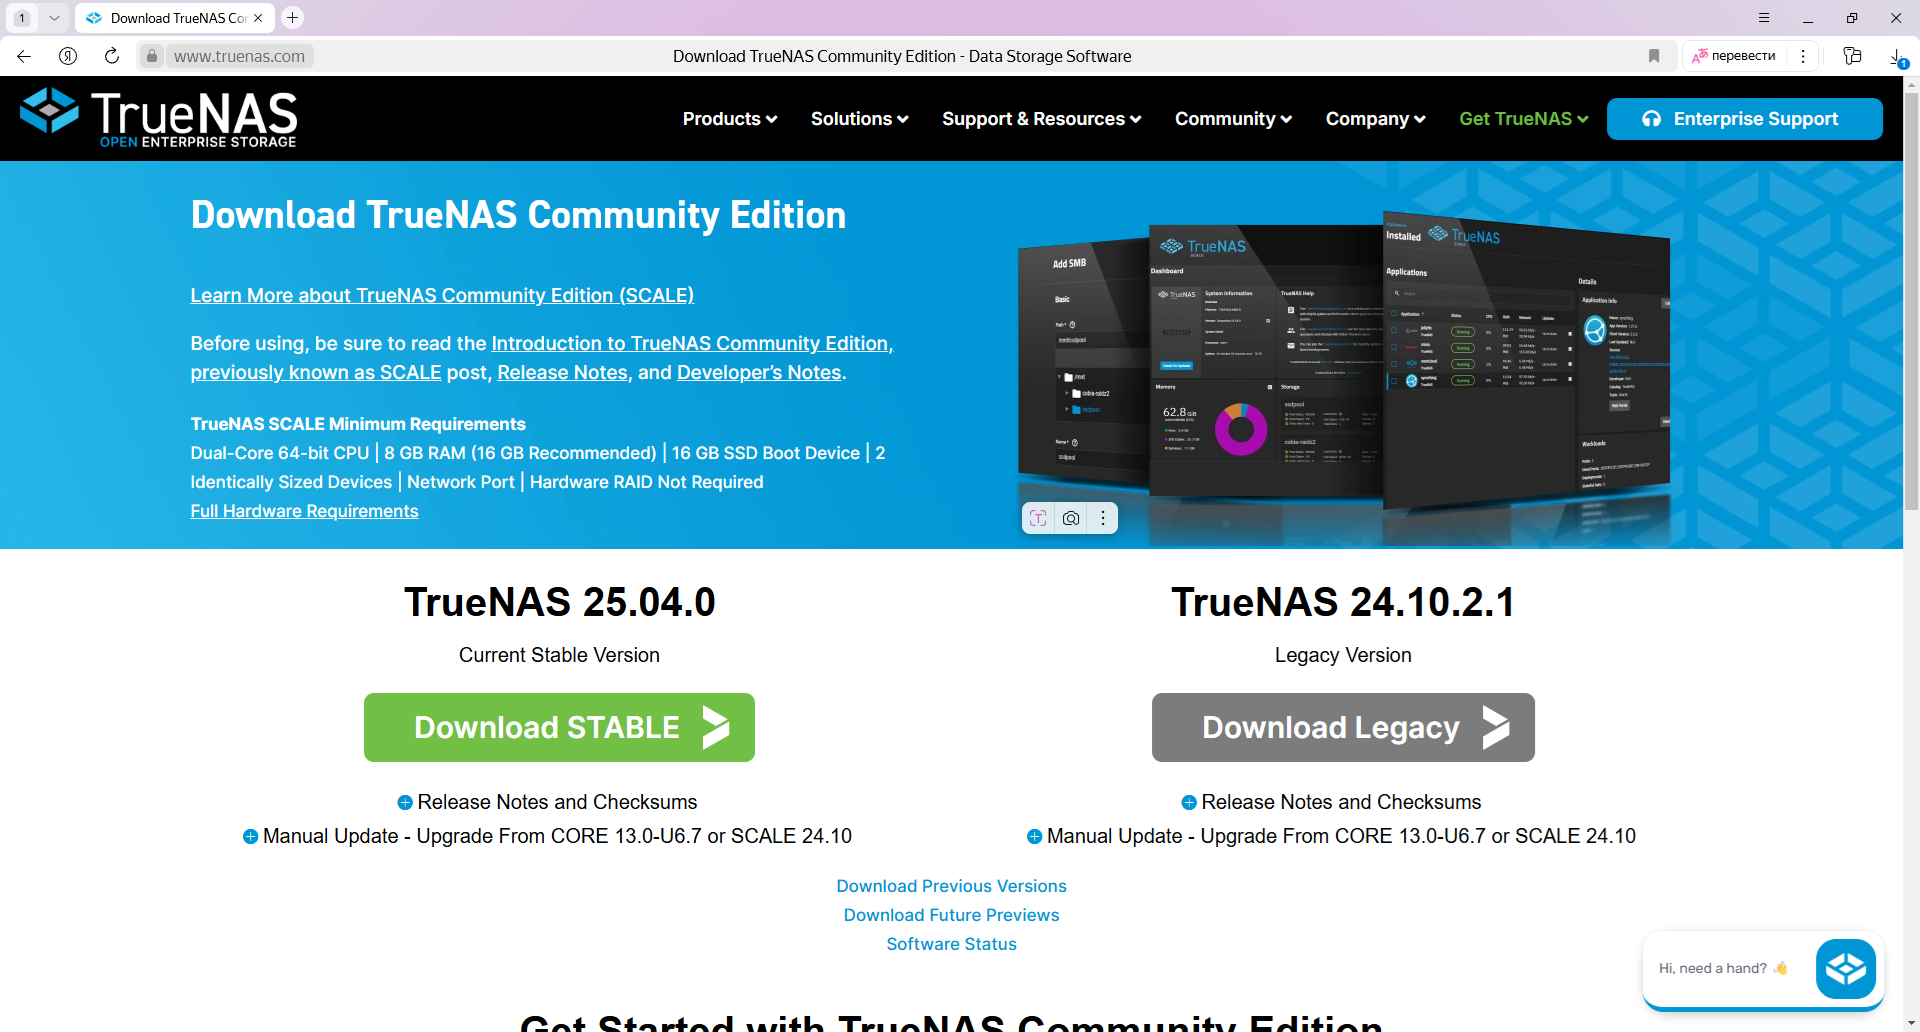Click the 'Hi, need a hand?' chat bubble
Image resolution: width=1920 pixels, height=1032 pixels.
click(x=1722, y=968)
